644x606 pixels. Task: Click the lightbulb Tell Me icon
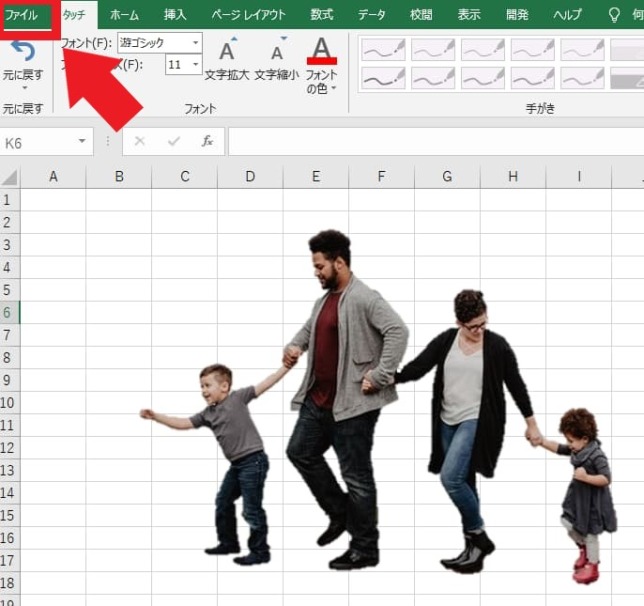pyautogui.click(x=614, y=15)
